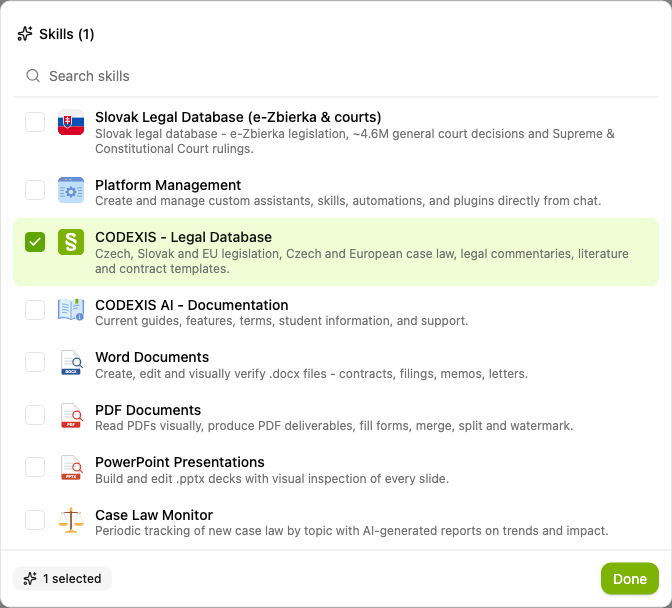The width and height of the screenshot is (672, 608).
Task: Click the sparkle icon in 1 selected badge
Action: click(x=30, y=579)
